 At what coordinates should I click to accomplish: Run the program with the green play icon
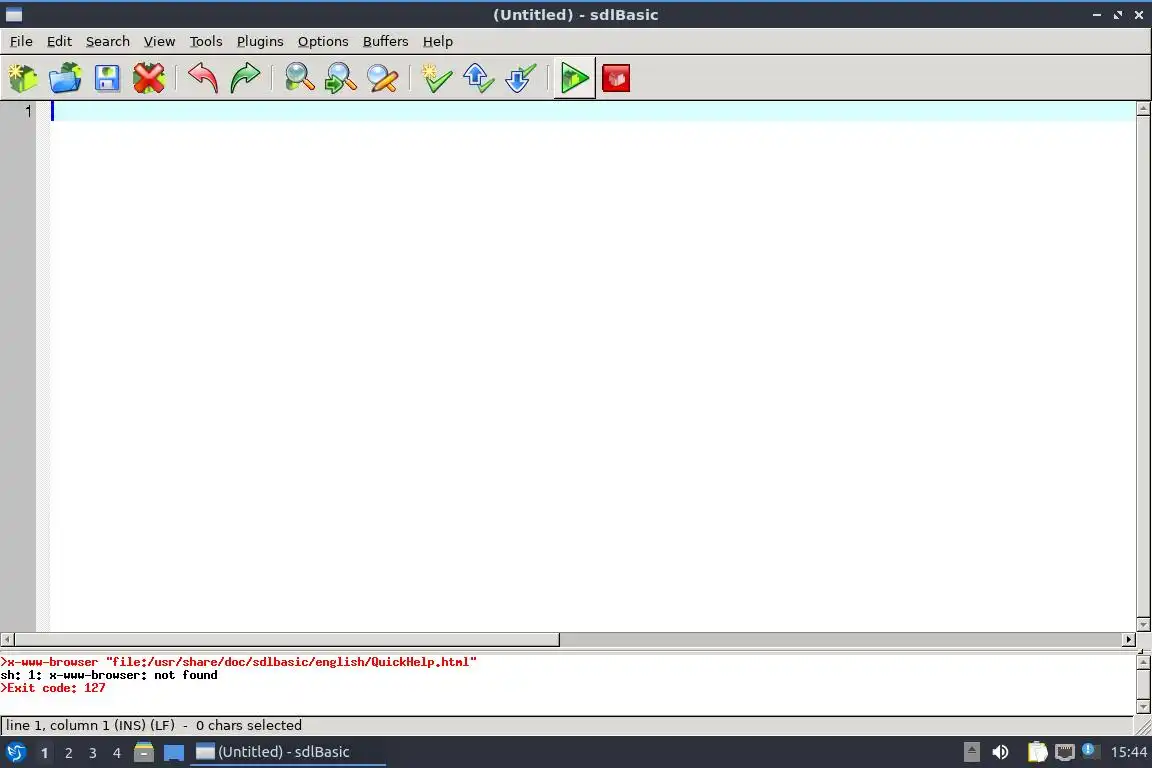[575, 78]
